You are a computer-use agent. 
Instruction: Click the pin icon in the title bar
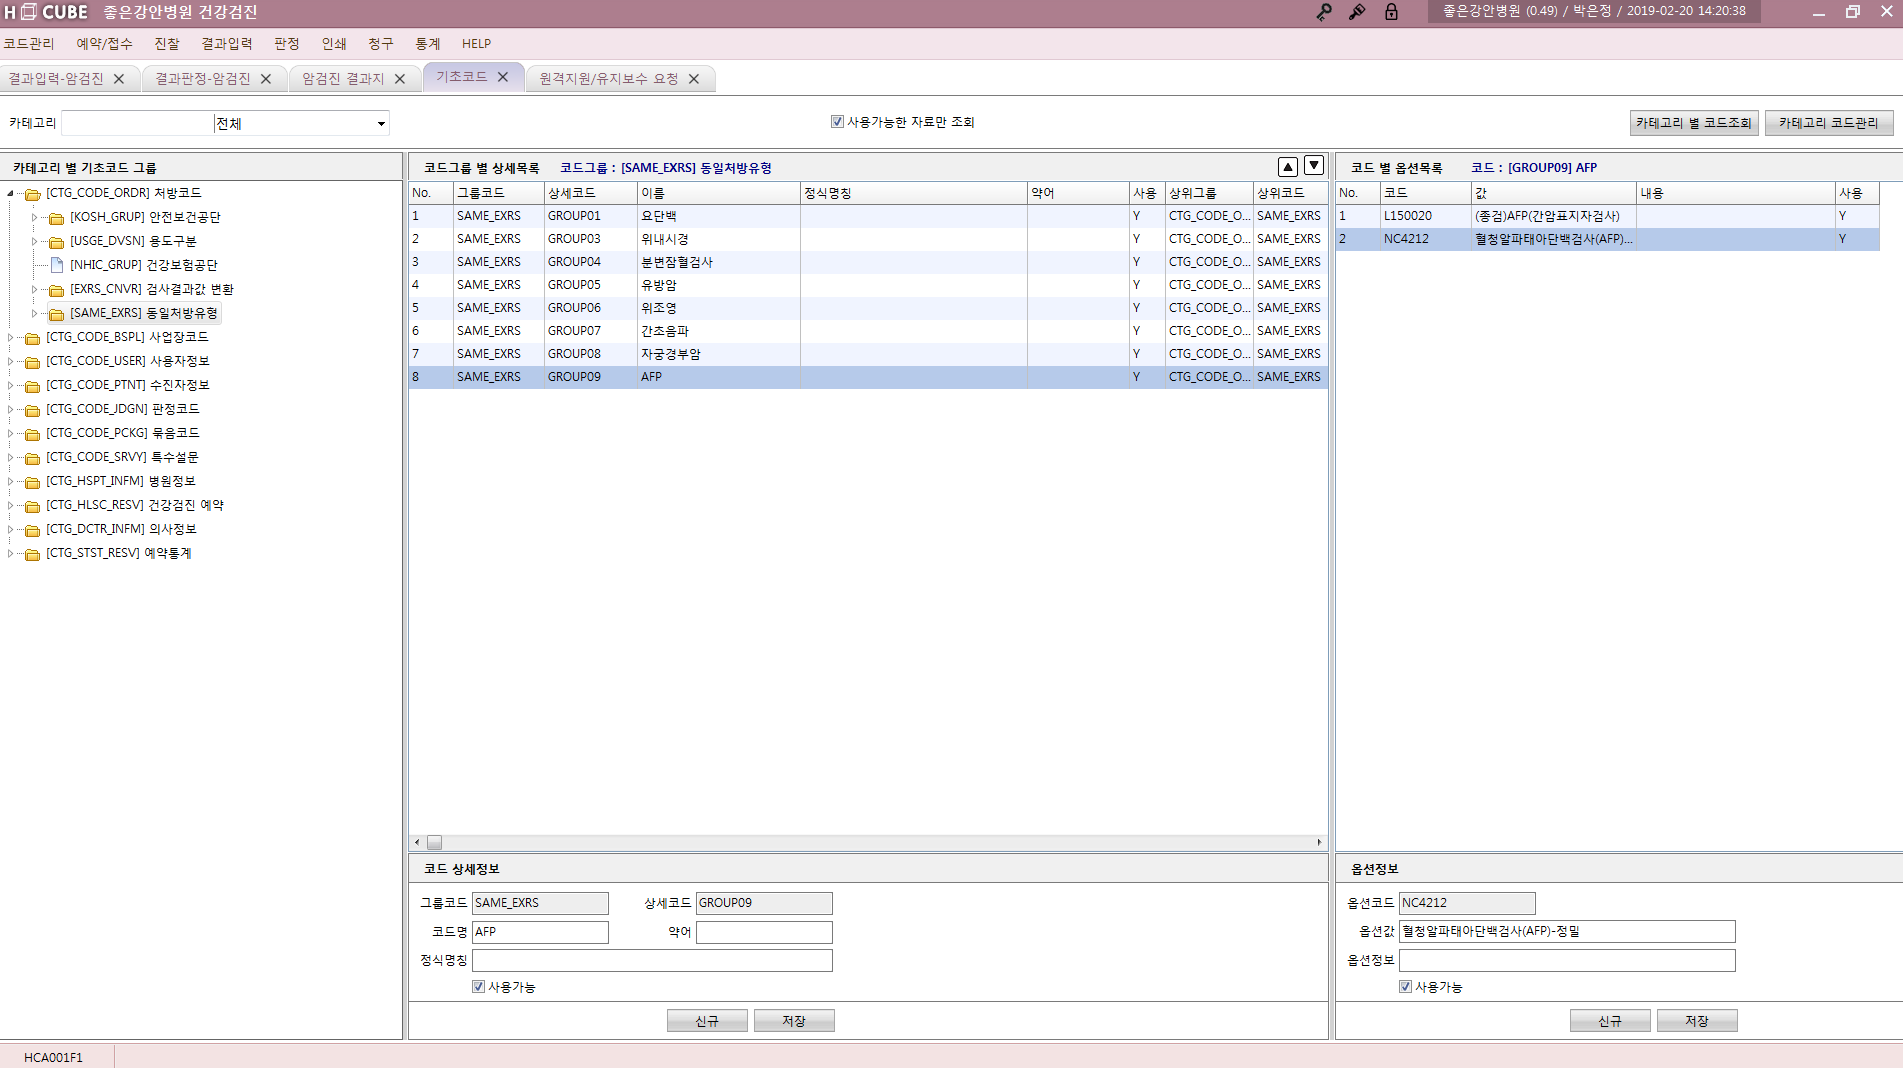coord(1357,12)
